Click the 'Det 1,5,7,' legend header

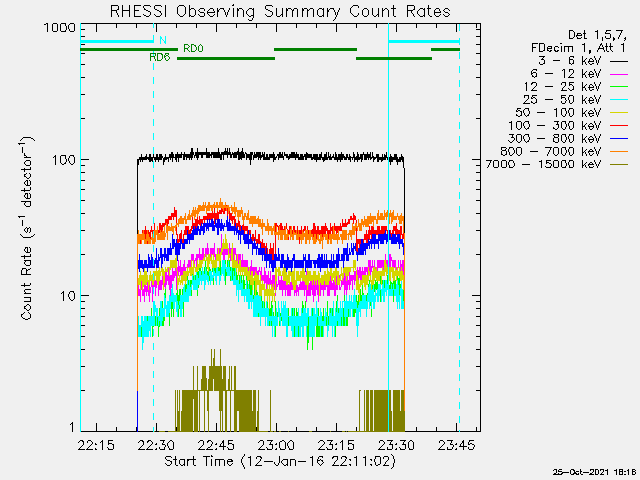[598, 35]
